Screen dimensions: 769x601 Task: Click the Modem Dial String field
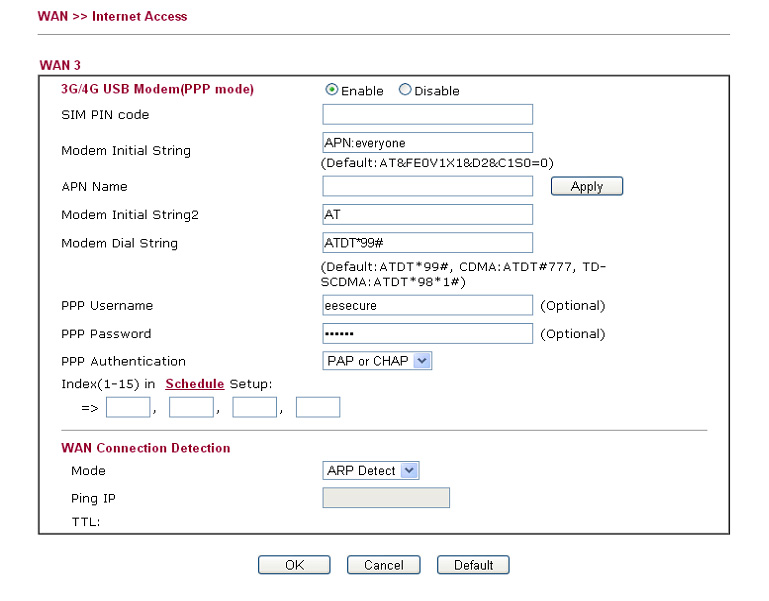pos(428,243)
